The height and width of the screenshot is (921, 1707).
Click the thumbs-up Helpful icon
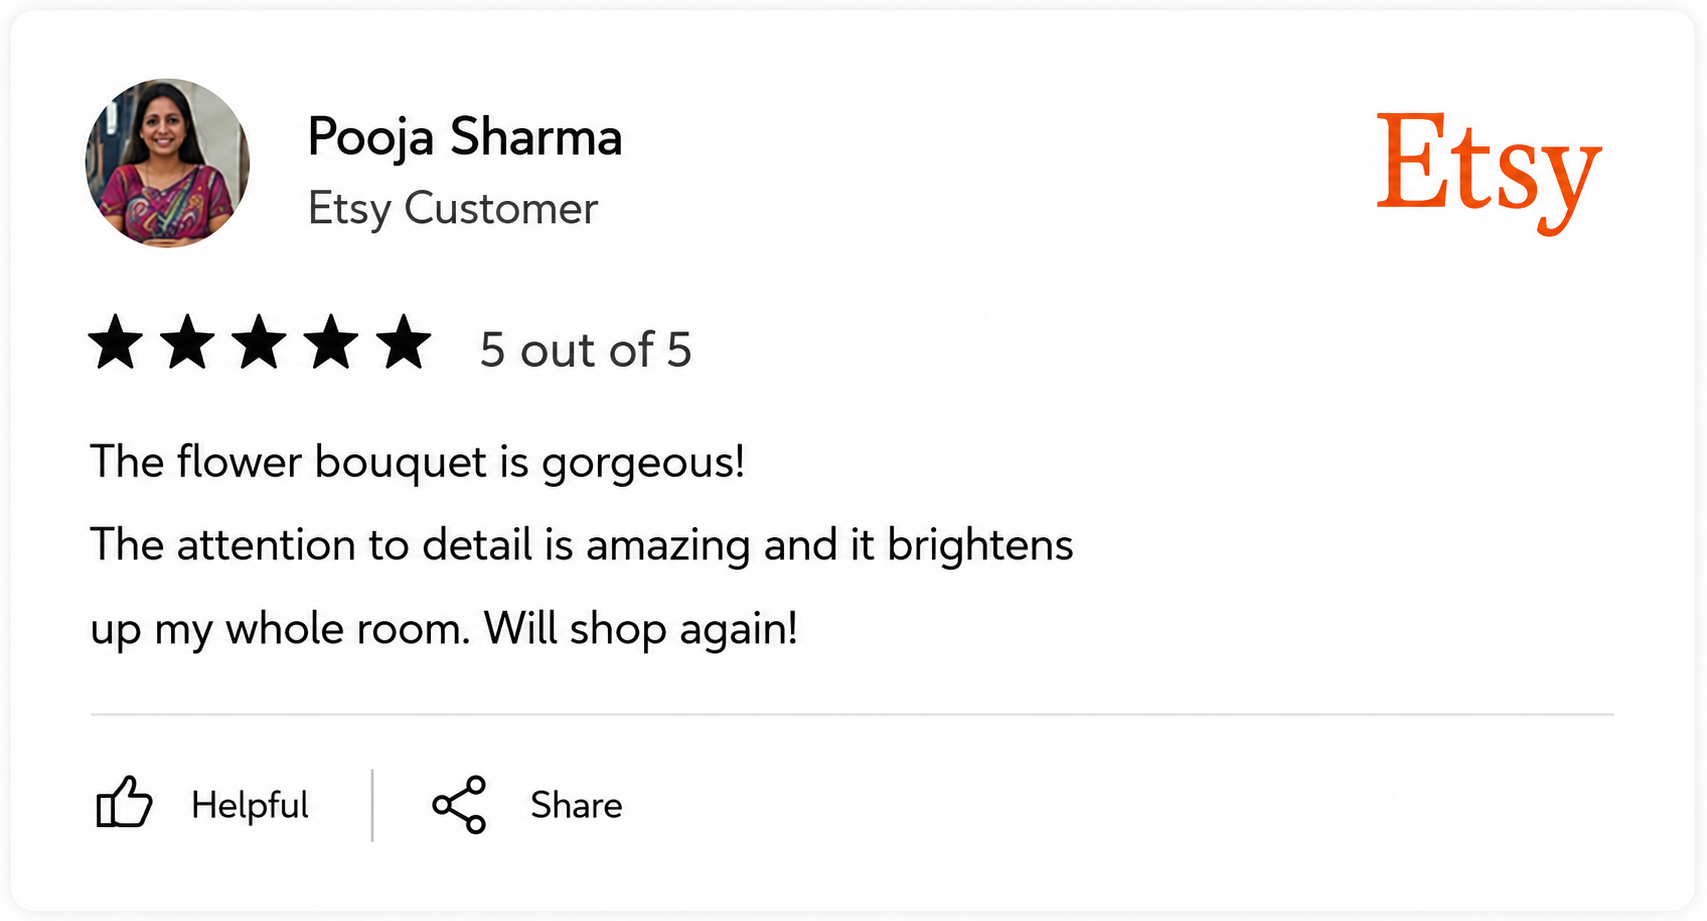pyautogui.click(x=124, y=802)
